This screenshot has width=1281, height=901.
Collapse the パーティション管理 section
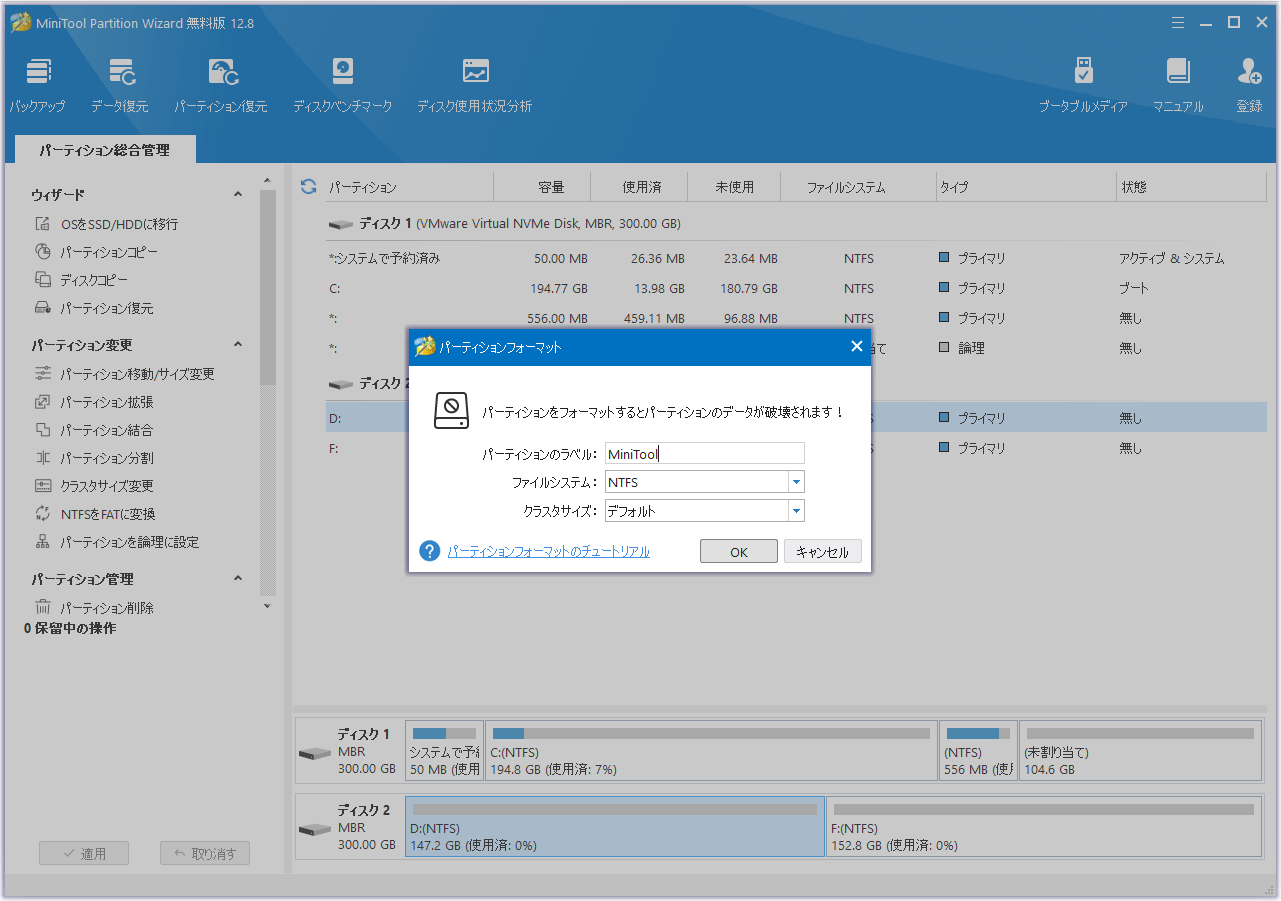pos(238,579)
